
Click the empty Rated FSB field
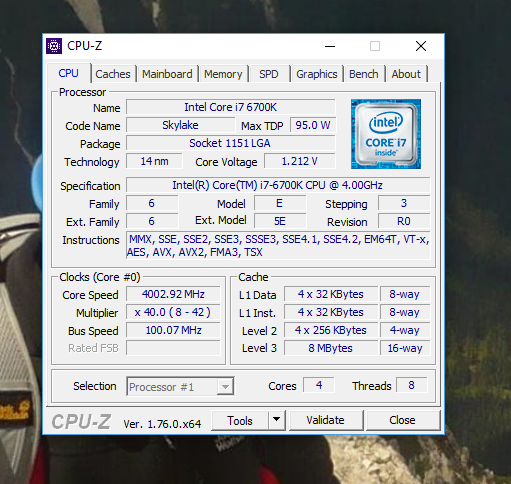pyautogui.click(x=173, y=348)
